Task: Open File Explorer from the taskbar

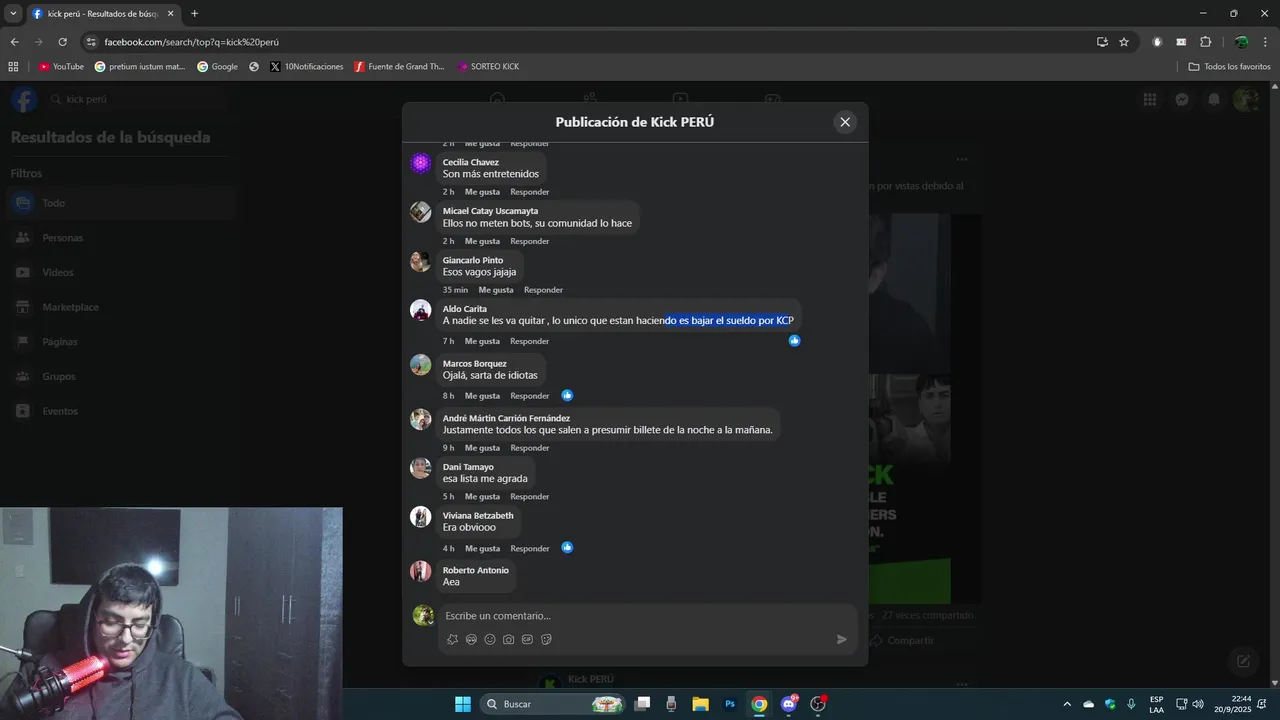Action: (700, 704)
